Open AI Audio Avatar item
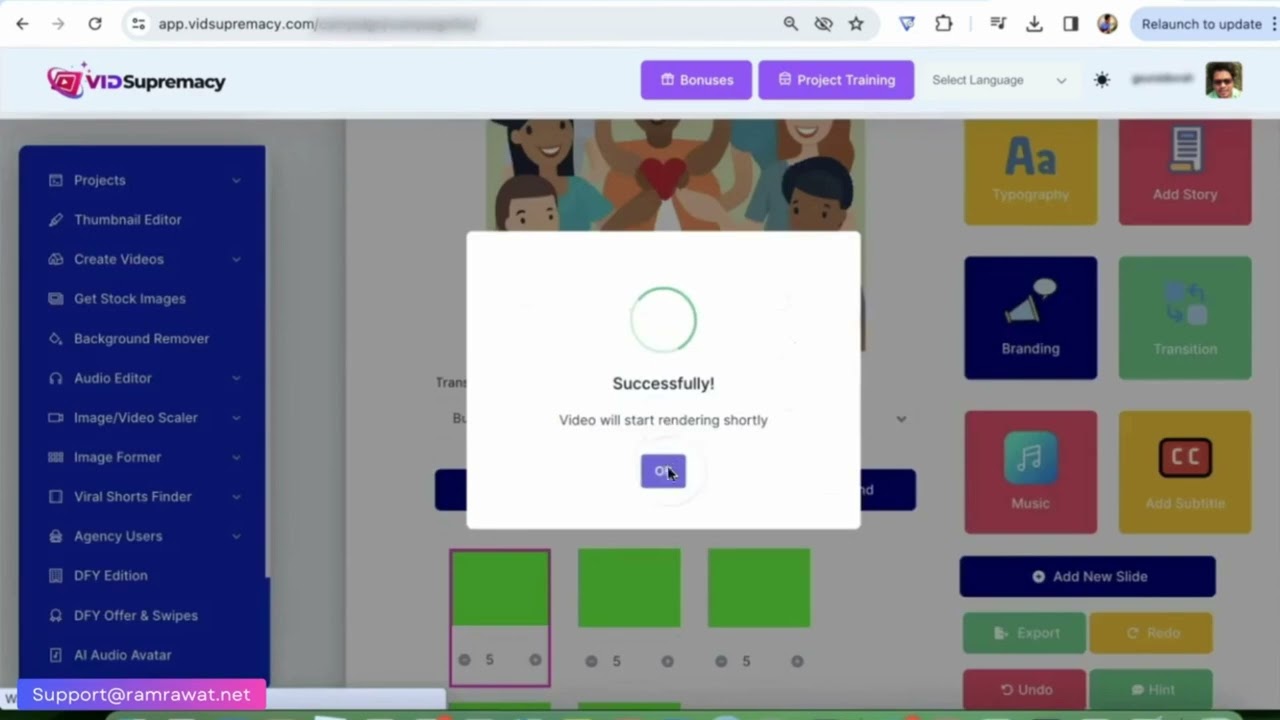1280x720 pixels. pos(122,655)
